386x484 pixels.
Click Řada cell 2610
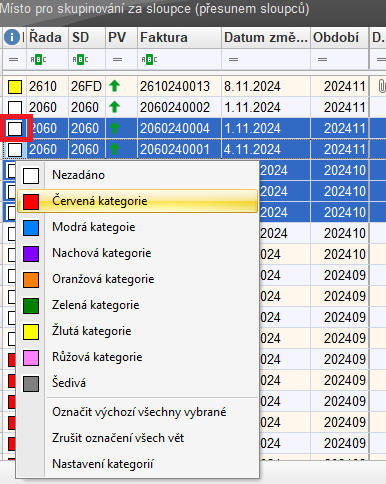tap(47, 86)
